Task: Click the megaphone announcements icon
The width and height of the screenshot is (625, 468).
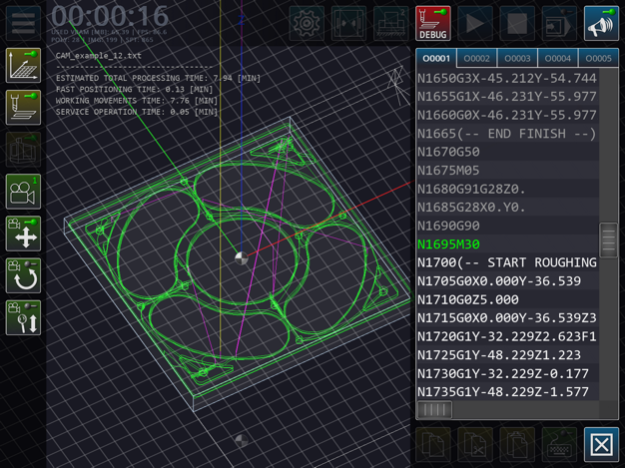Action: (601, 22)
